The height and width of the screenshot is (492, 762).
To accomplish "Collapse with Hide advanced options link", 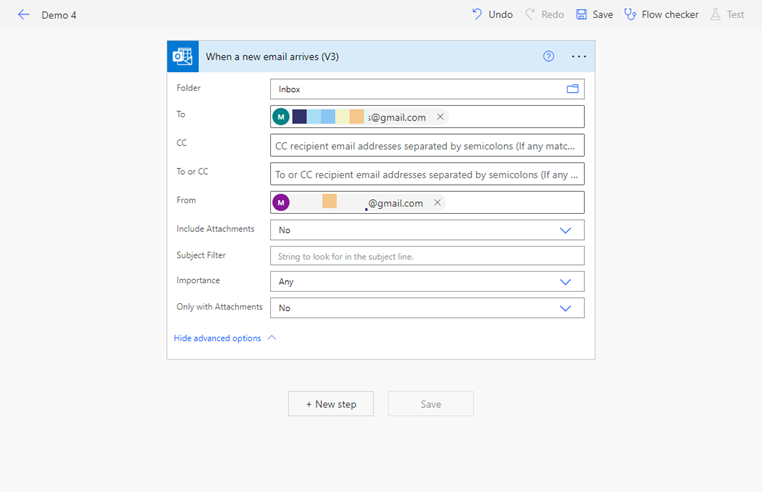I will point(217,338).
